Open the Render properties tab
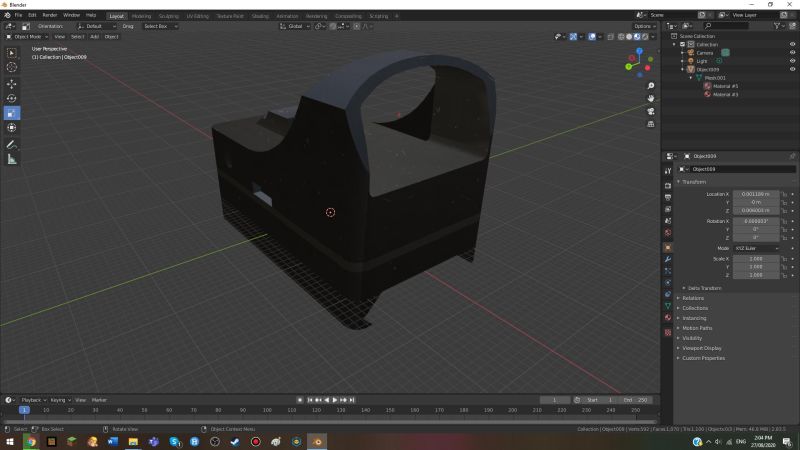 coord(668,186)
